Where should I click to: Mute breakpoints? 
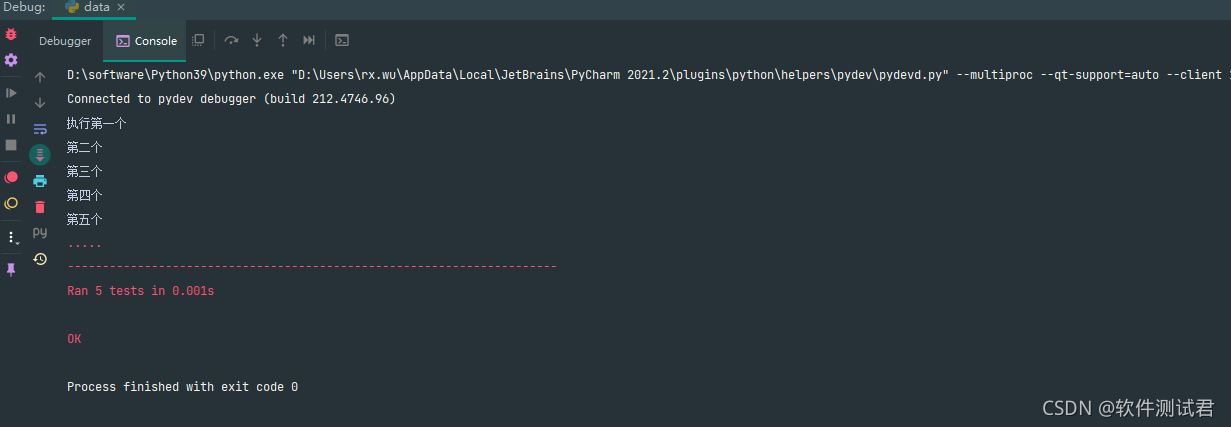(x=11, y=203)
